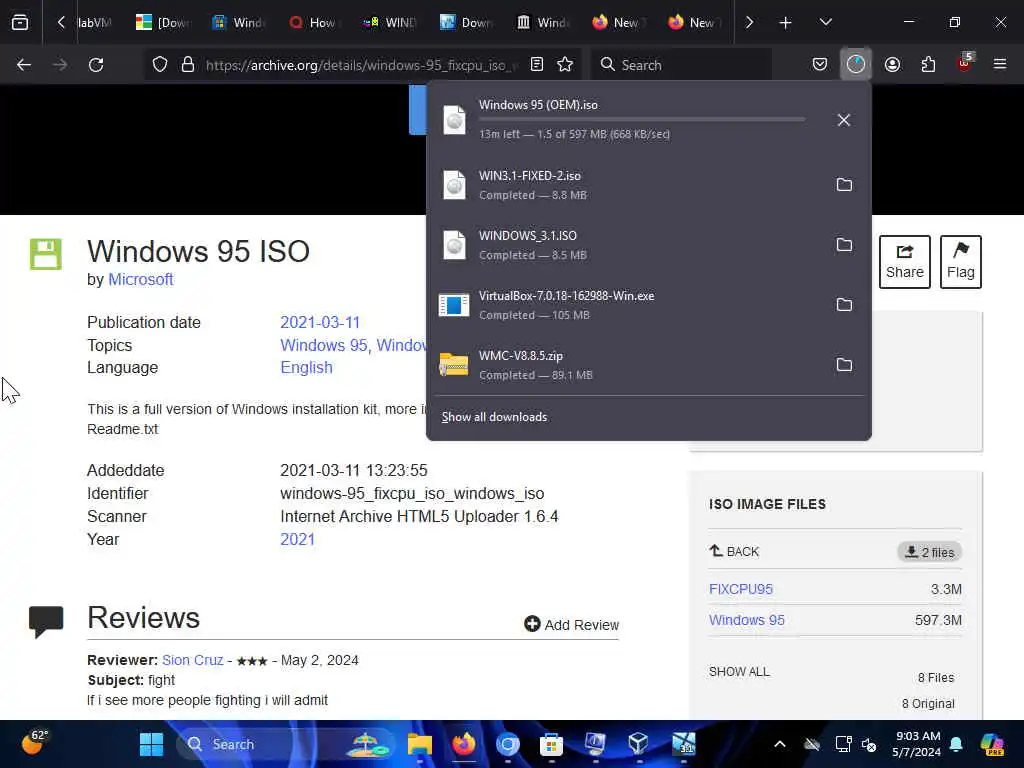Open uBlock Origin extension icon
1024x768 pixels.
965,63
